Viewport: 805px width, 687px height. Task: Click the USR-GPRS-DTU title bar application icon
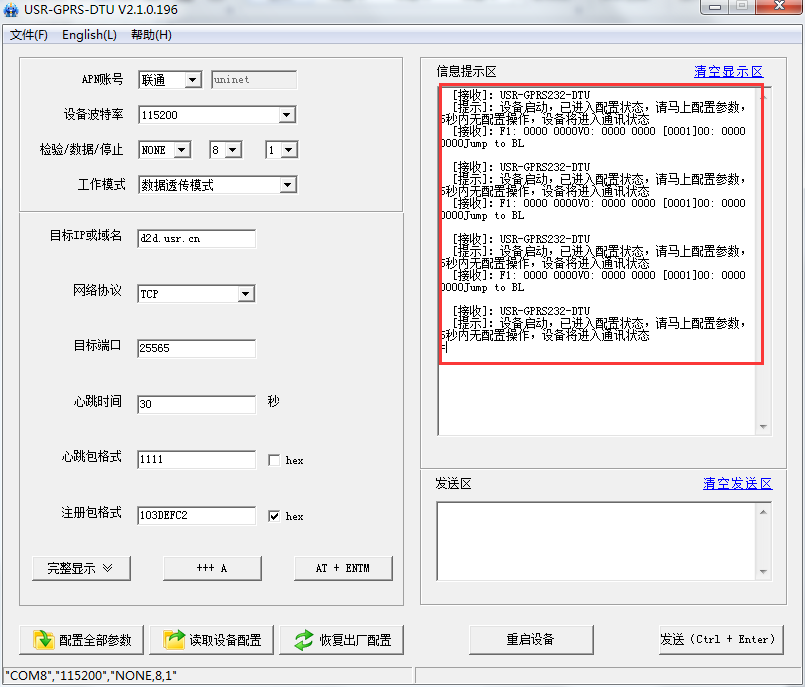[13, 10]
